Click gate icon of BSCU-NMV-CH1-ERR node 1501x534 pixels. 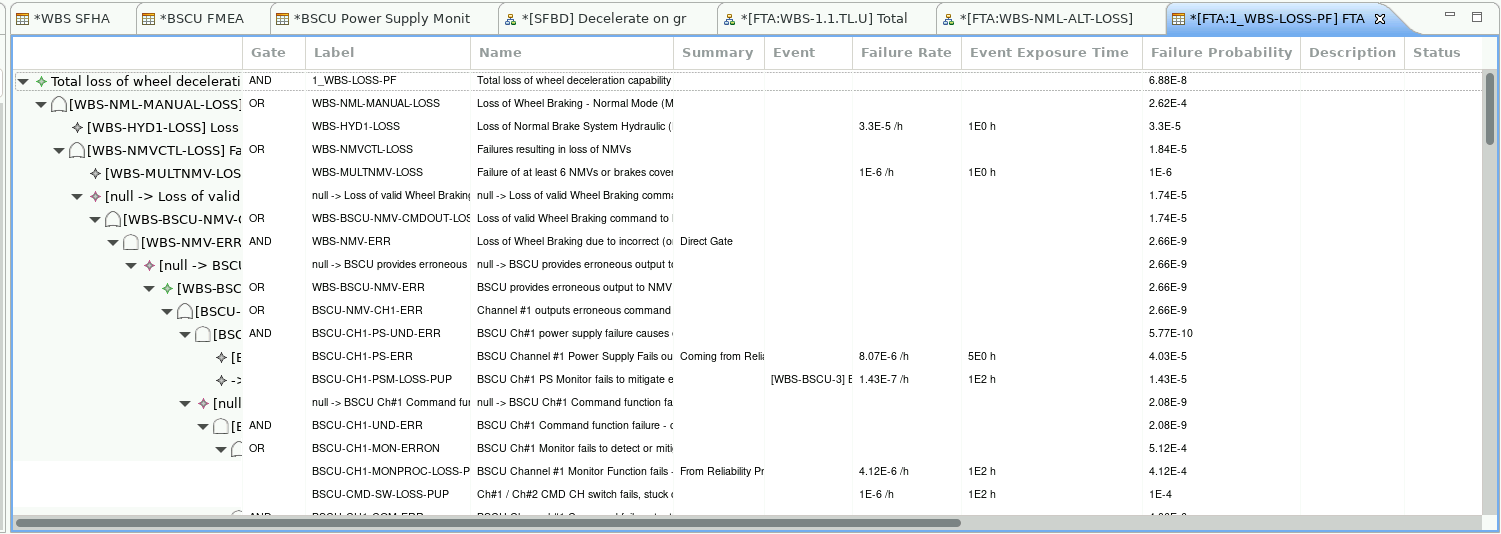coord(185,311)
